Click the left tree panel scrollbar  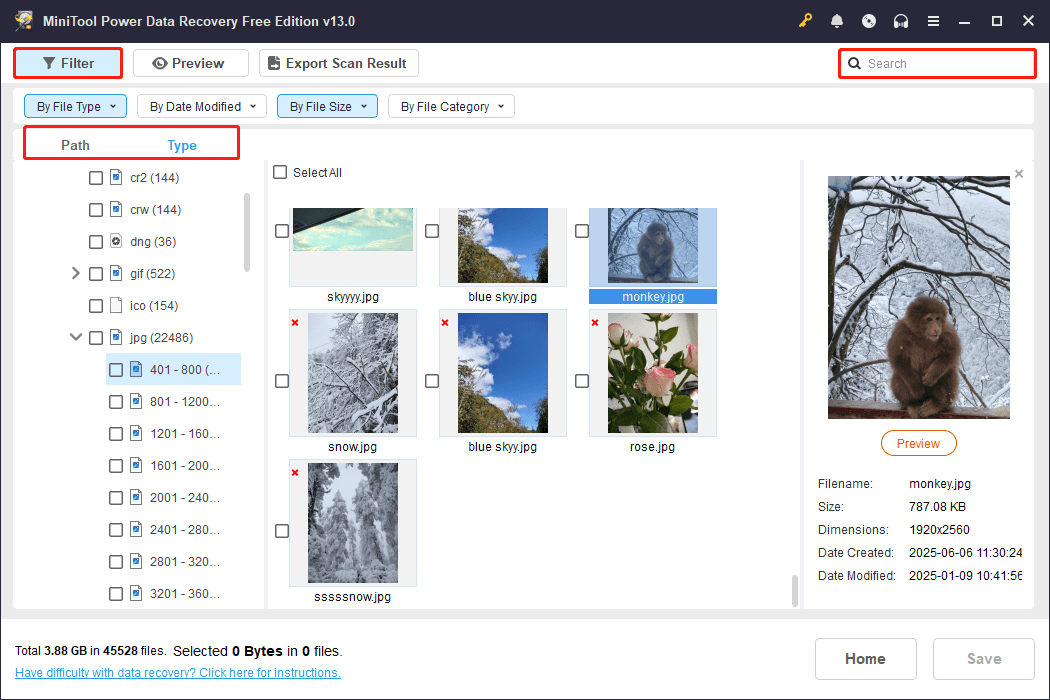tap(247, 232)
